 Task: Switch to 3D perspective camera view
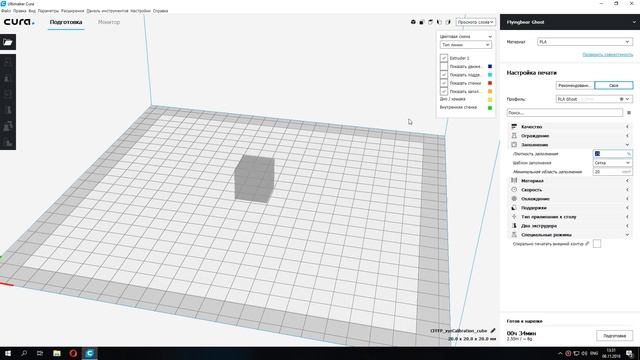413,22
